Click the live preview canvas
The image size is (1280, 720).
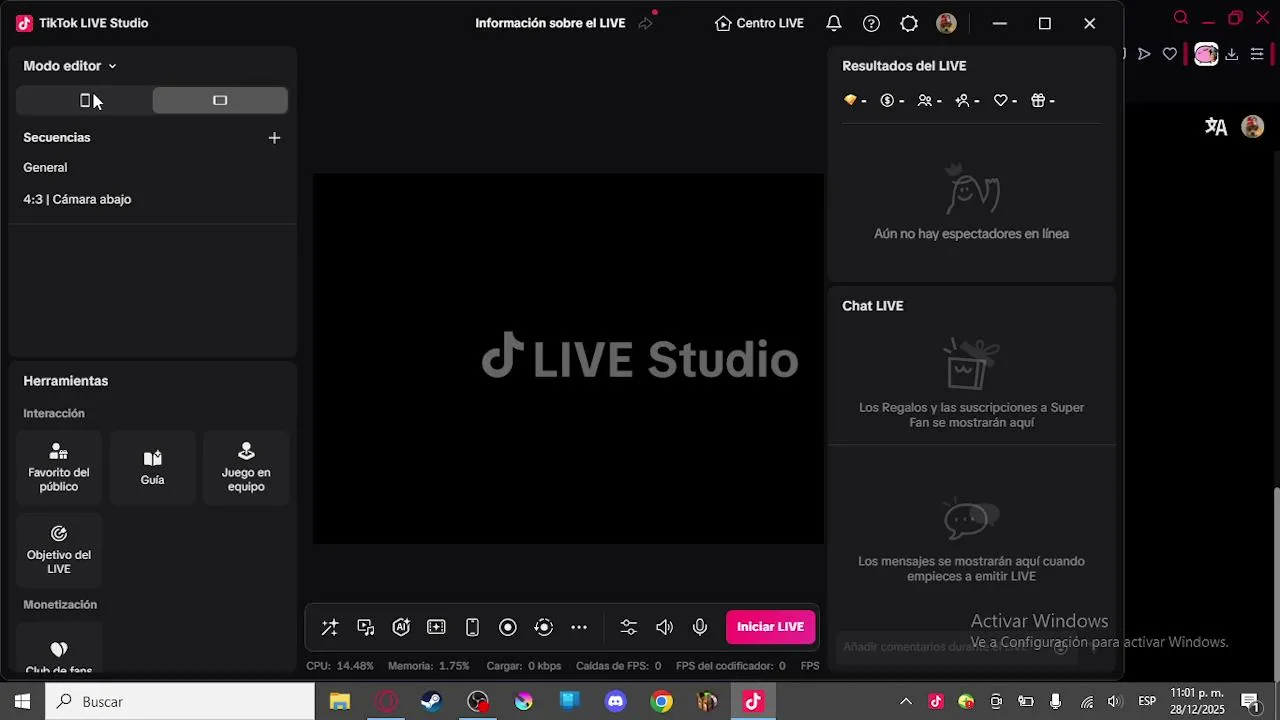(x=568, y=359)
